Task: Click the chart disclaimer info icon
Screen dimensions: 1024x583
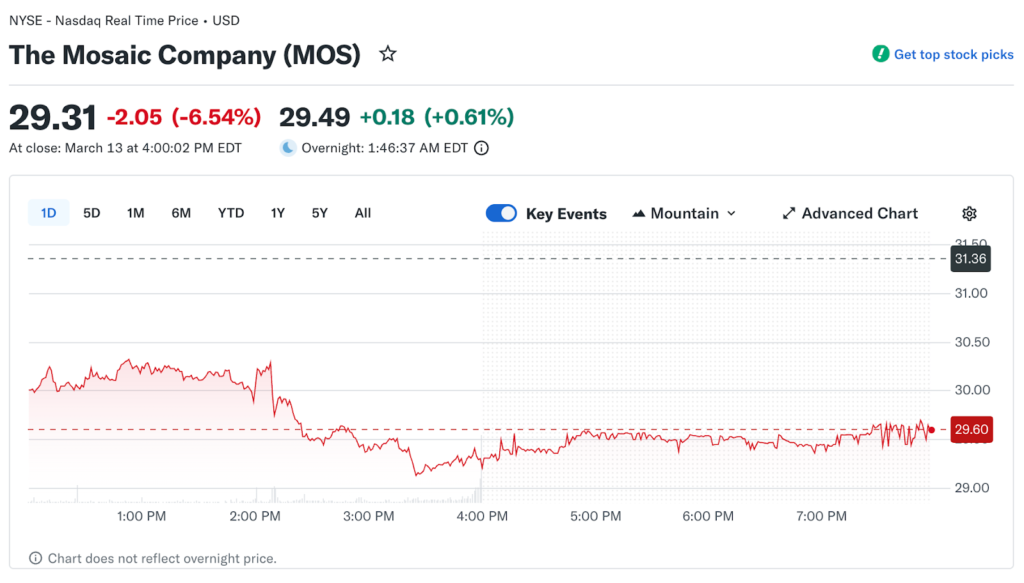Action: click(x=36, y=558)
